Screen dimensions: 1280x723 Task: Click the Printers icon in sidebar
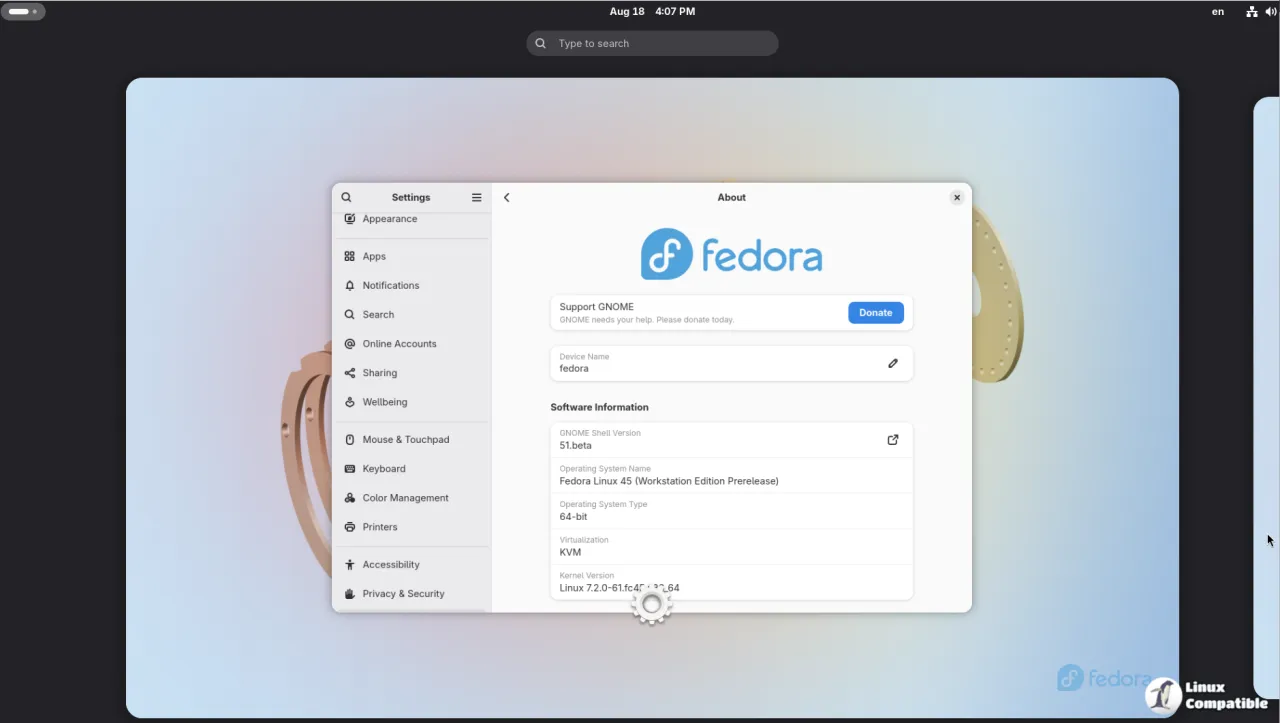349,527
